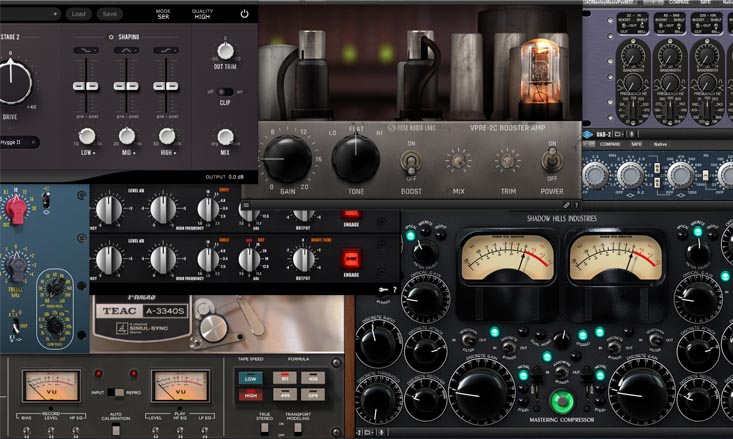Click the OUT TRIM knob
The height and width of the screenshot is (439, 733).
225,50
